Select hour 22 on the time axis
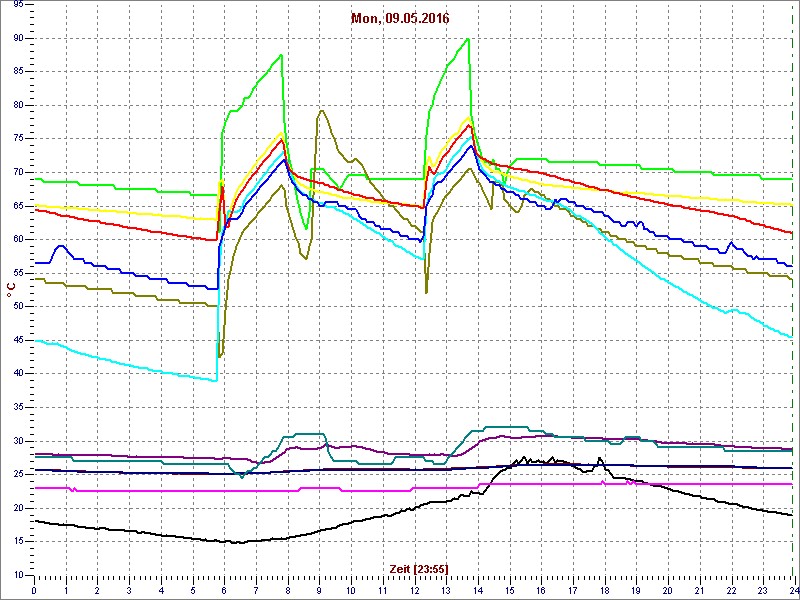The width and height of the screenshot is (800, 600). (732, 591)
